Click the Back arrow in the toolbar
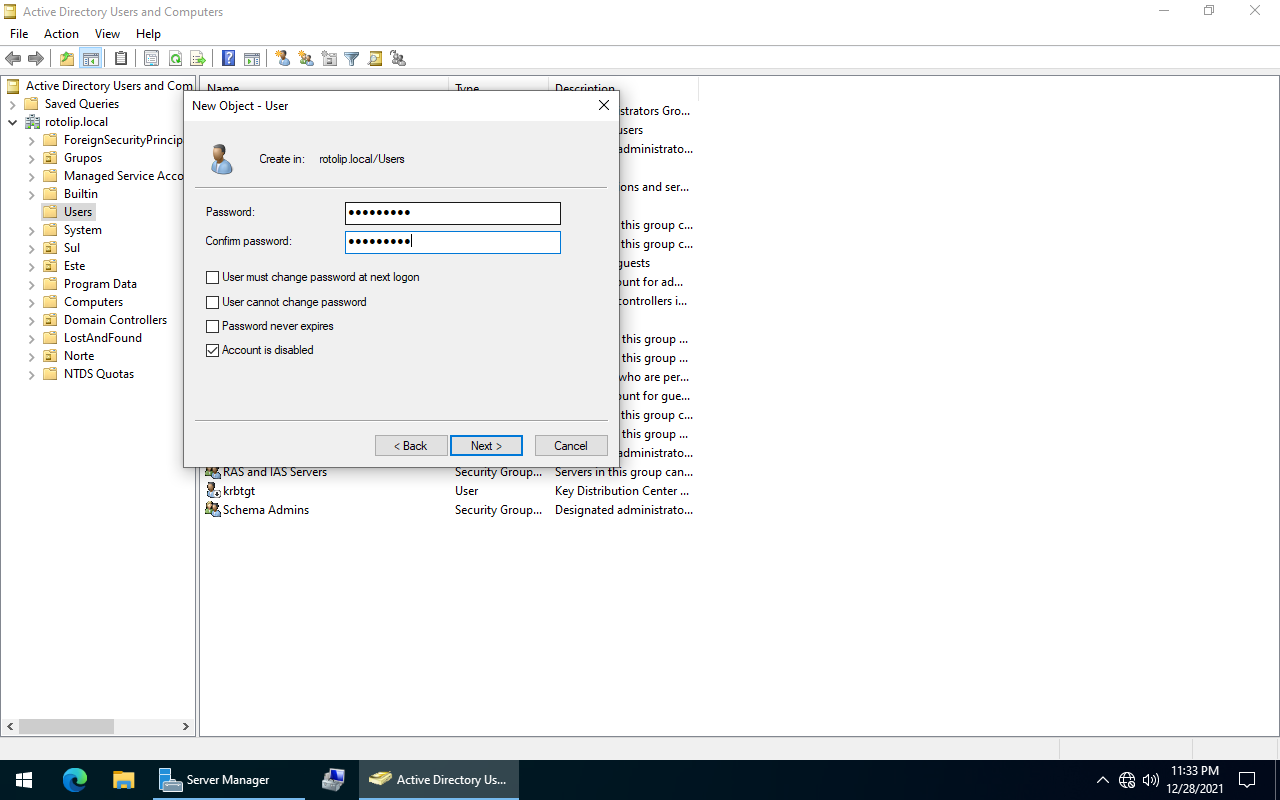1280x800 pixels. click(13, 59)
